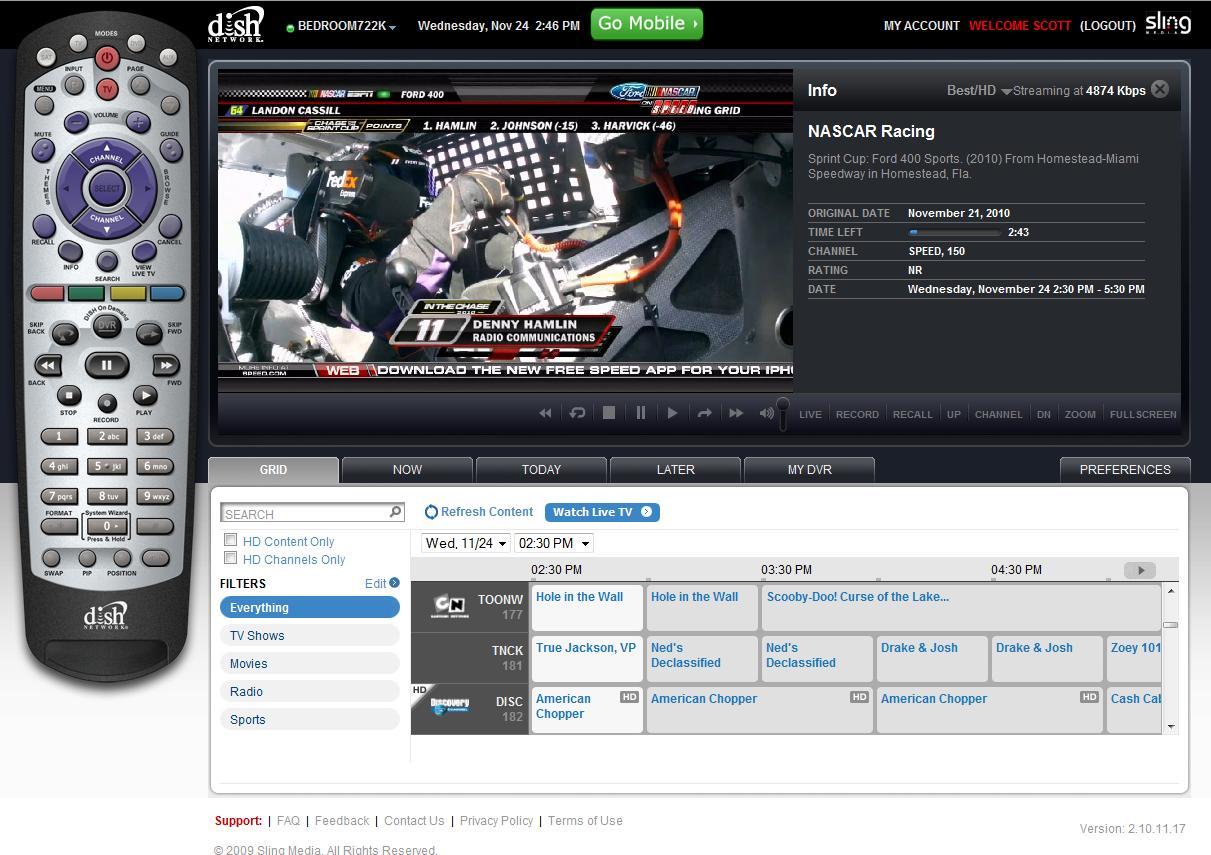Image resolution: width=1211 pixels, height=855 pixels.
Task: Click the player skip forward arrow icon
Action: pos(704,413)
